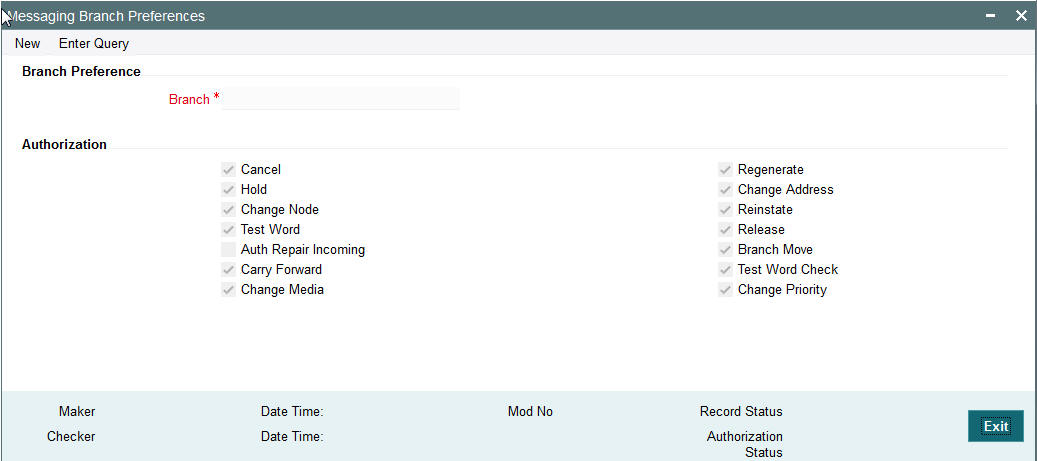Toggle the Test Word checkbox
The height and width of the screenshot is (461, 1037).
pyautogui.click(x=229, y=230)
